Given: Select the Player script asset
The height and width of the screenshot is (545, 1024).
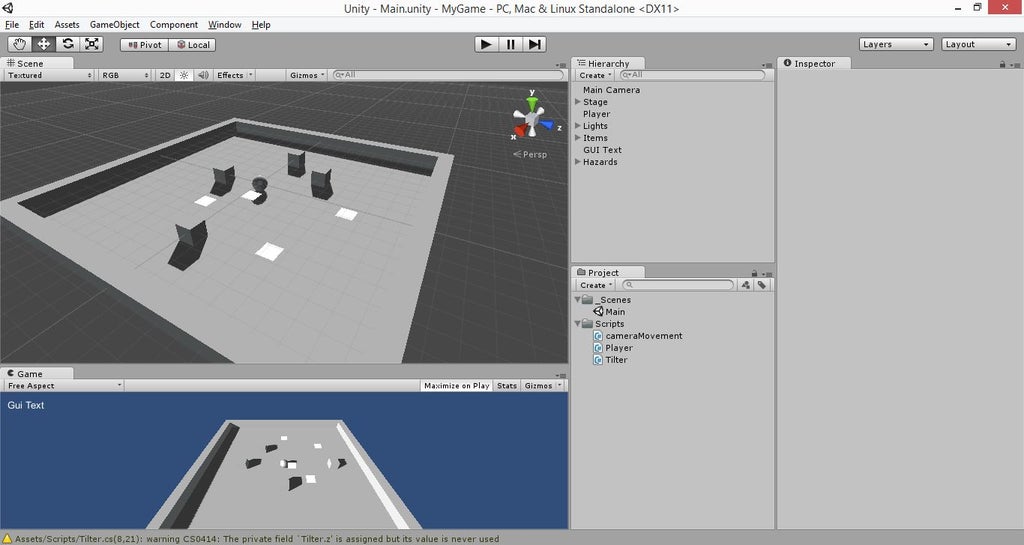Looking at the screenshot, I should click(618, 348).
